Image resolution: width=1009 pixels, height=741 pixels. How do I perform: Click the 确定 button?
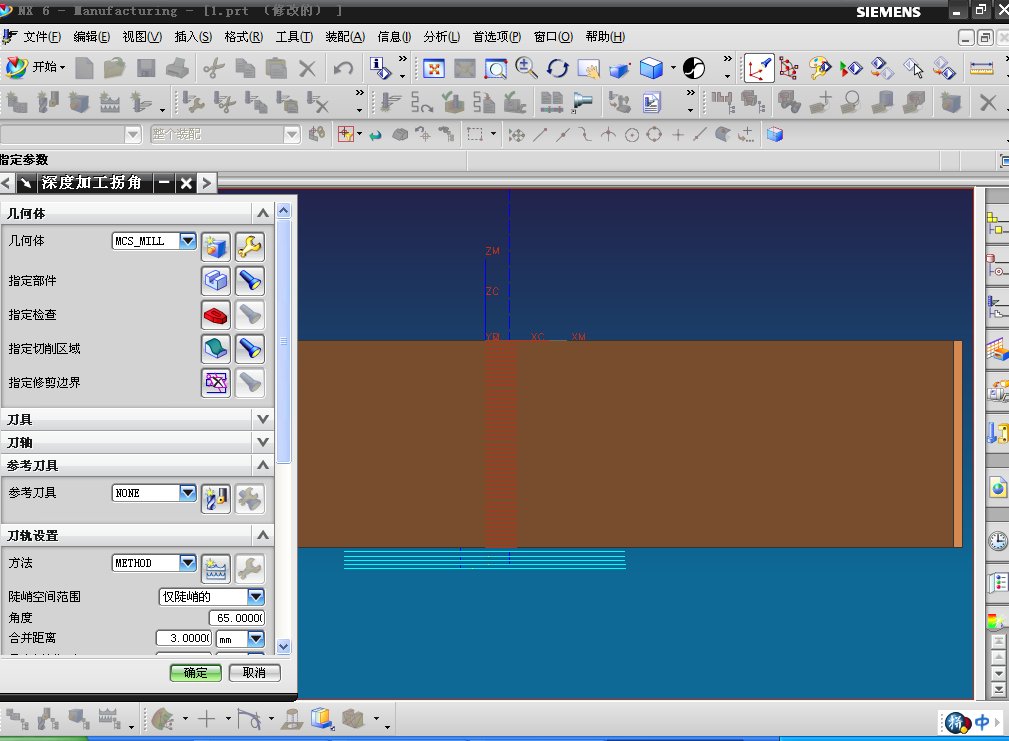196,673
